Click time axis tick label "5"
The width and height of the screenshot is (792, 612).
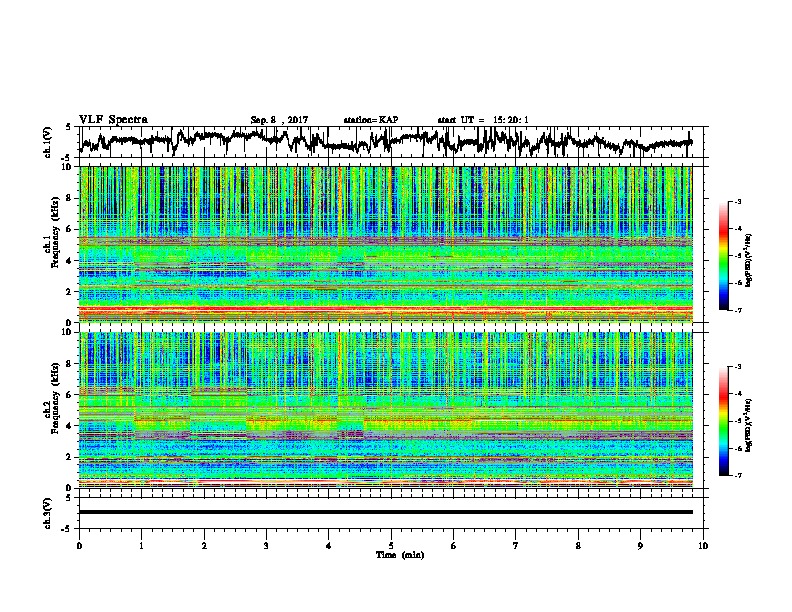pos(391,546)
